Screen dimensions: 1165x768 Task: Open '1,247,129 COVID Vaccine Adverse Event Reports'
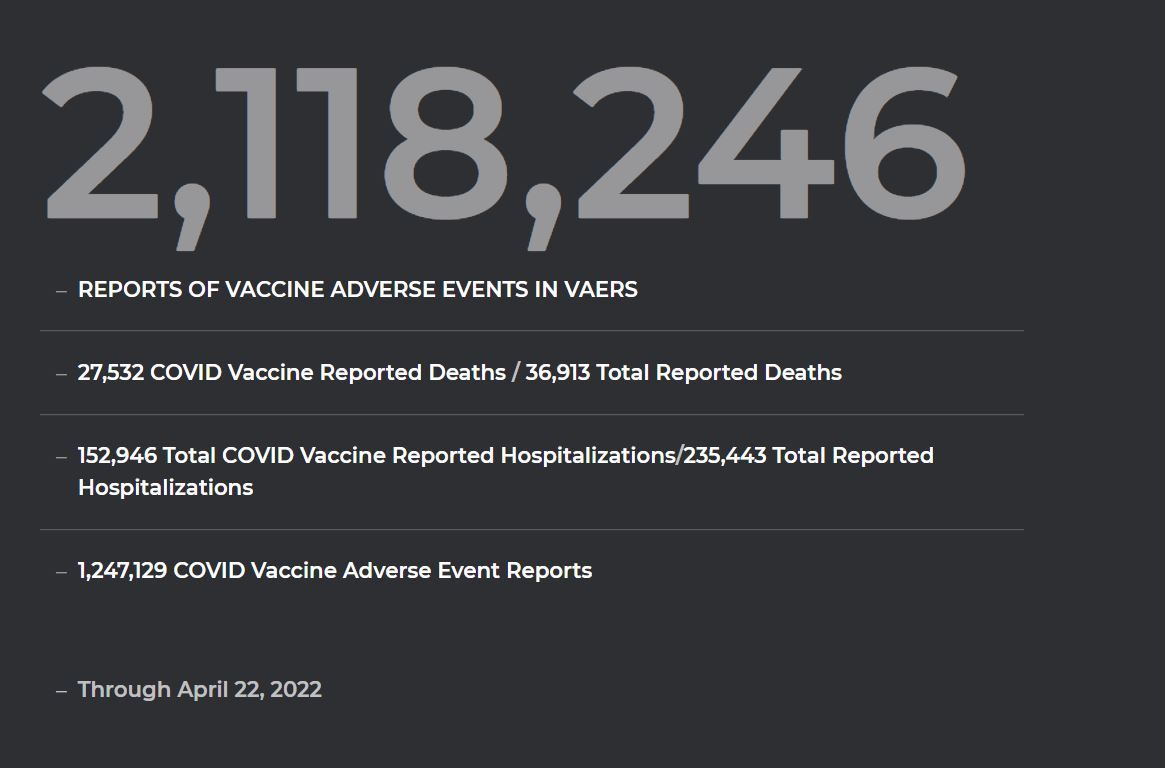[335, 570]
